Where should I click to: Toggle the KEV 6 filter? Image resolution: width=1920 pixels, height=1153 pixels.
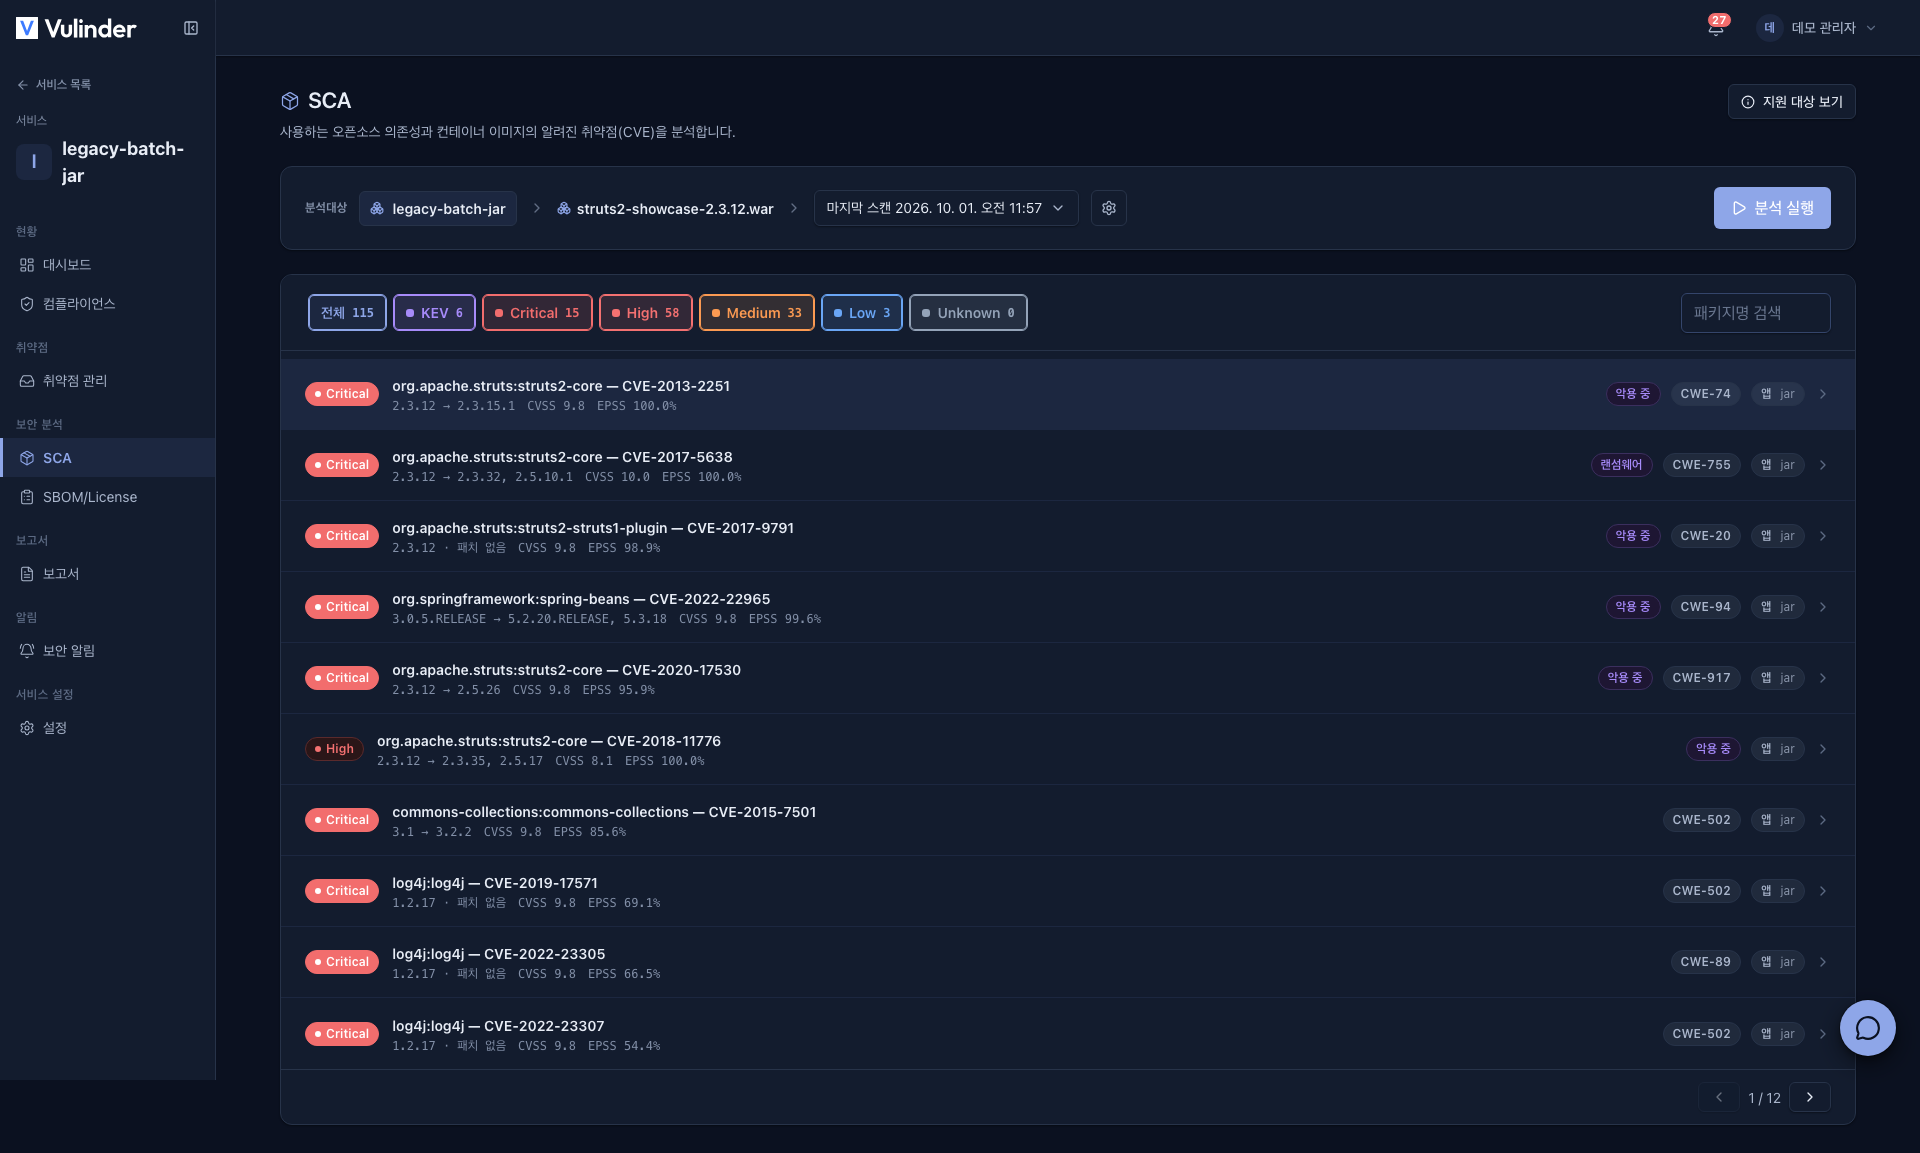coord(434,313)
